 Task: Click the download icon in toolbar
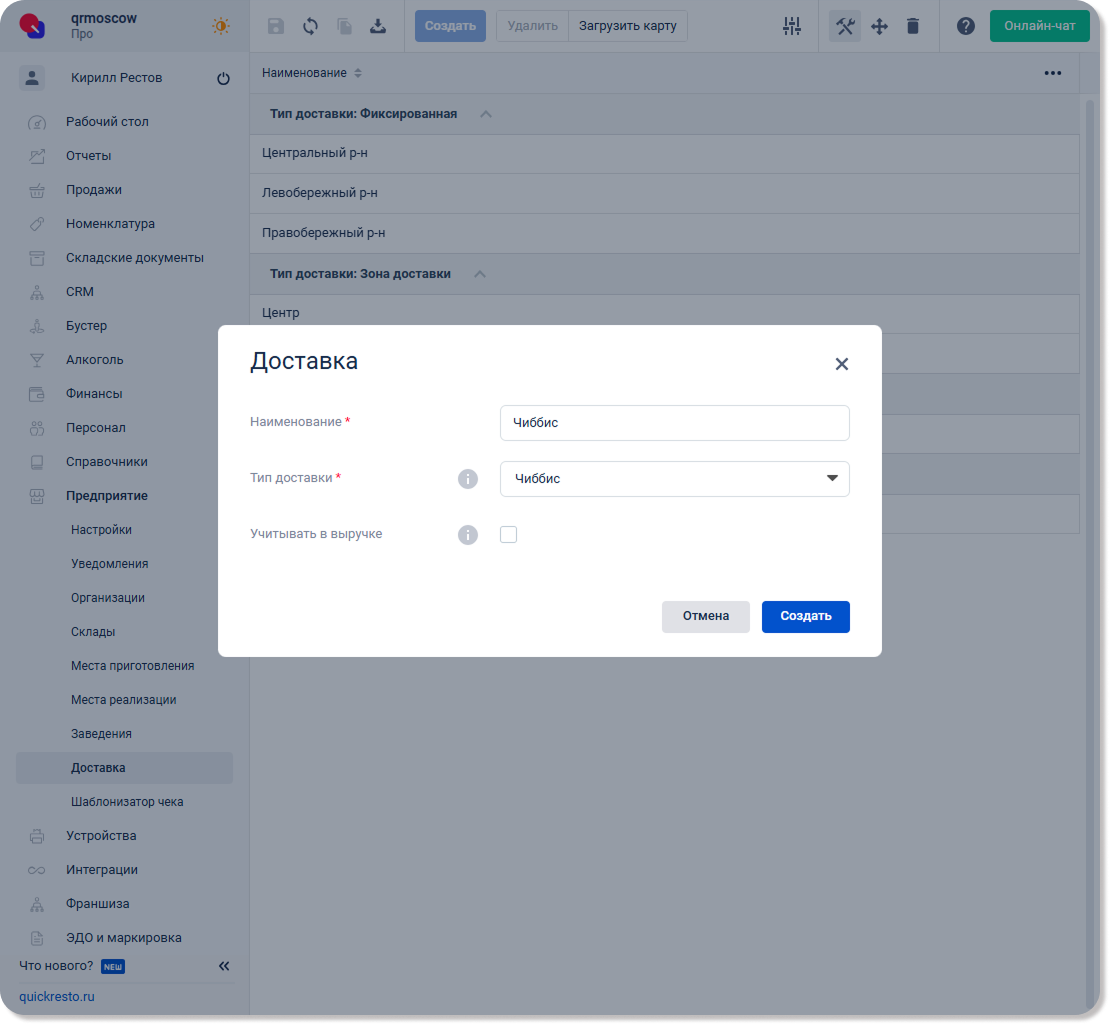pos(378,26)
